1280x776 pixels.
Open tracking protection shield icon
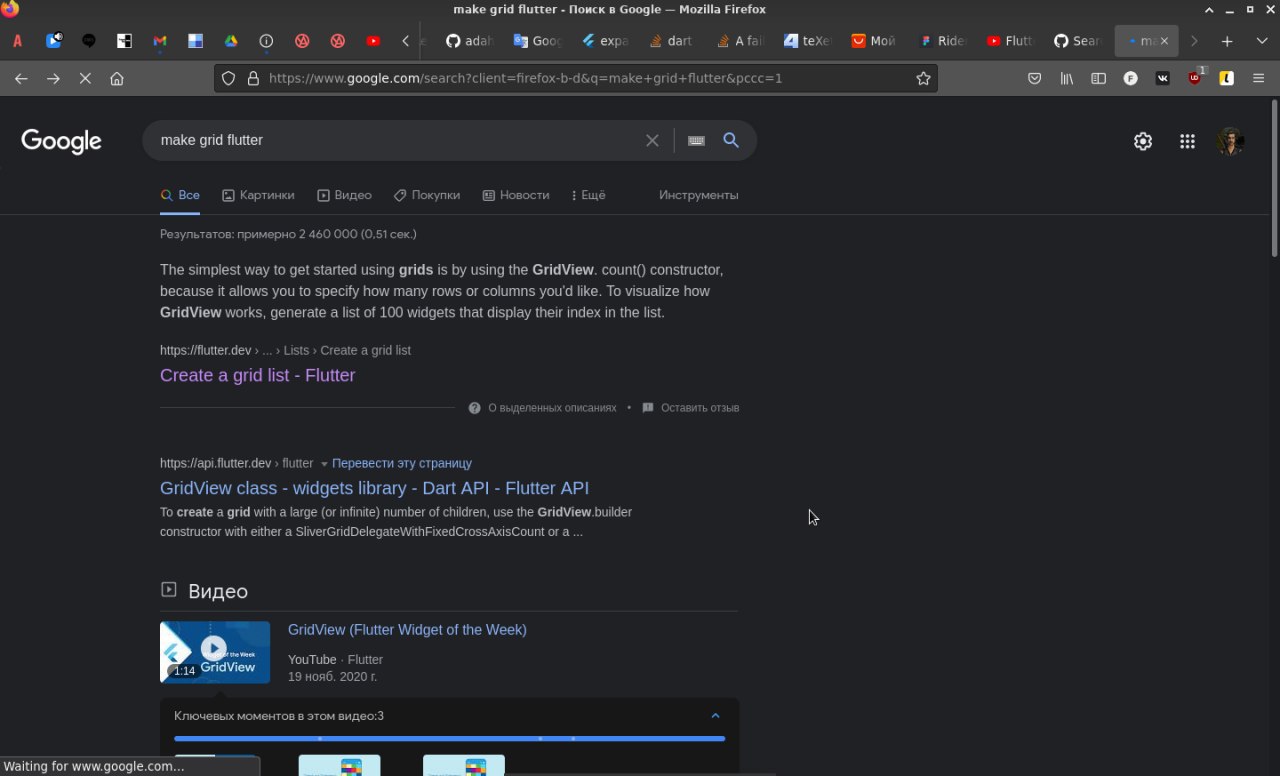tap(228, 78)
